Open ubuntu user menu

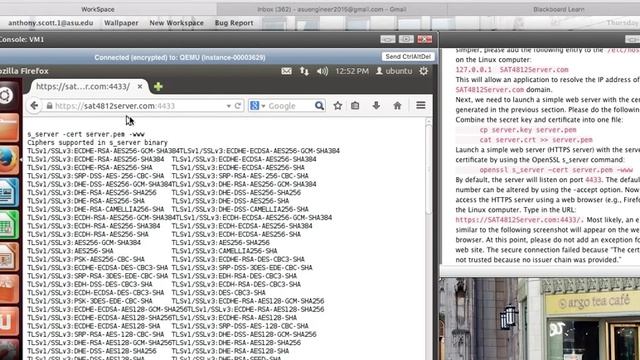point(394,71)
